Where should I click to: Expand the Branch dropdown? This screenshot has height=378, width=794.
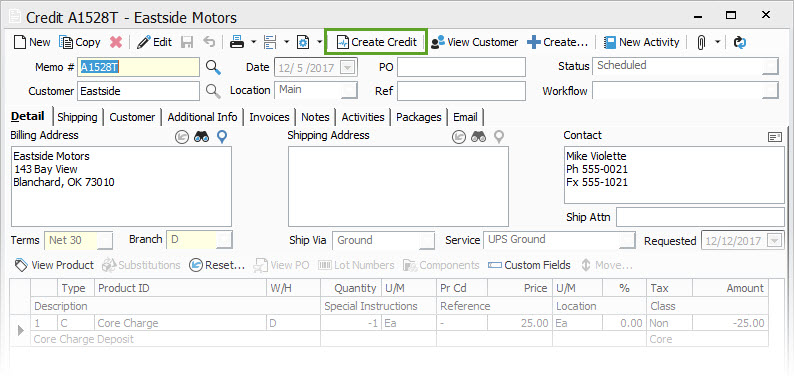224,241
